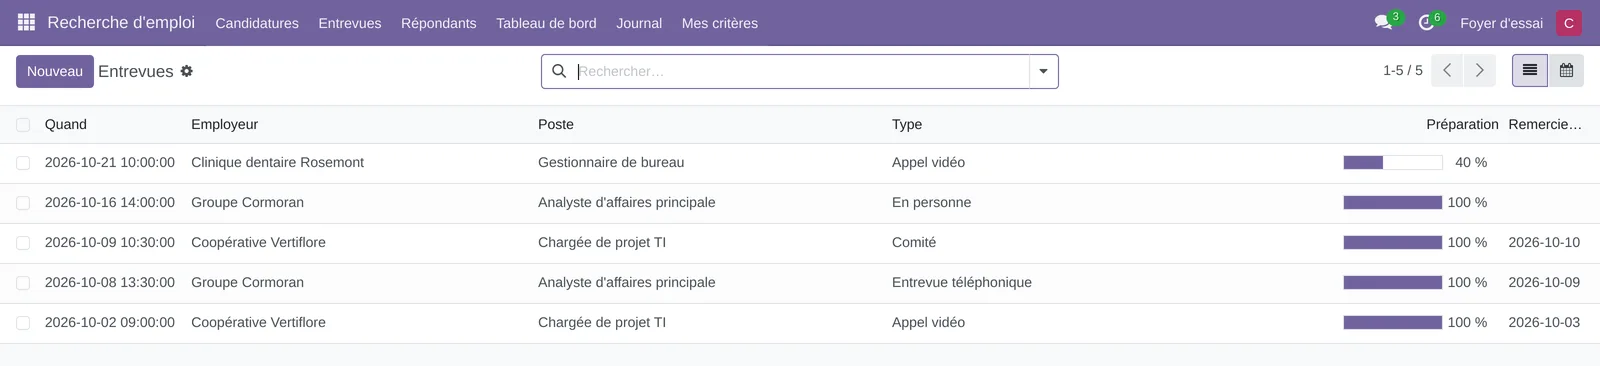
Task: Sort by the Type column header
Action: click(907, 124)
